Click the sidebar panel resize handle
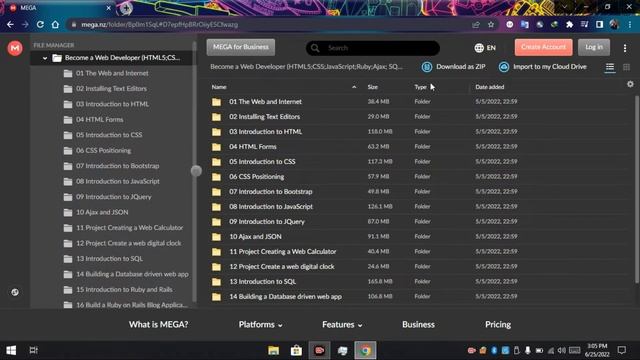The height and width of the screenshot is (360, 640). (196, 171)
